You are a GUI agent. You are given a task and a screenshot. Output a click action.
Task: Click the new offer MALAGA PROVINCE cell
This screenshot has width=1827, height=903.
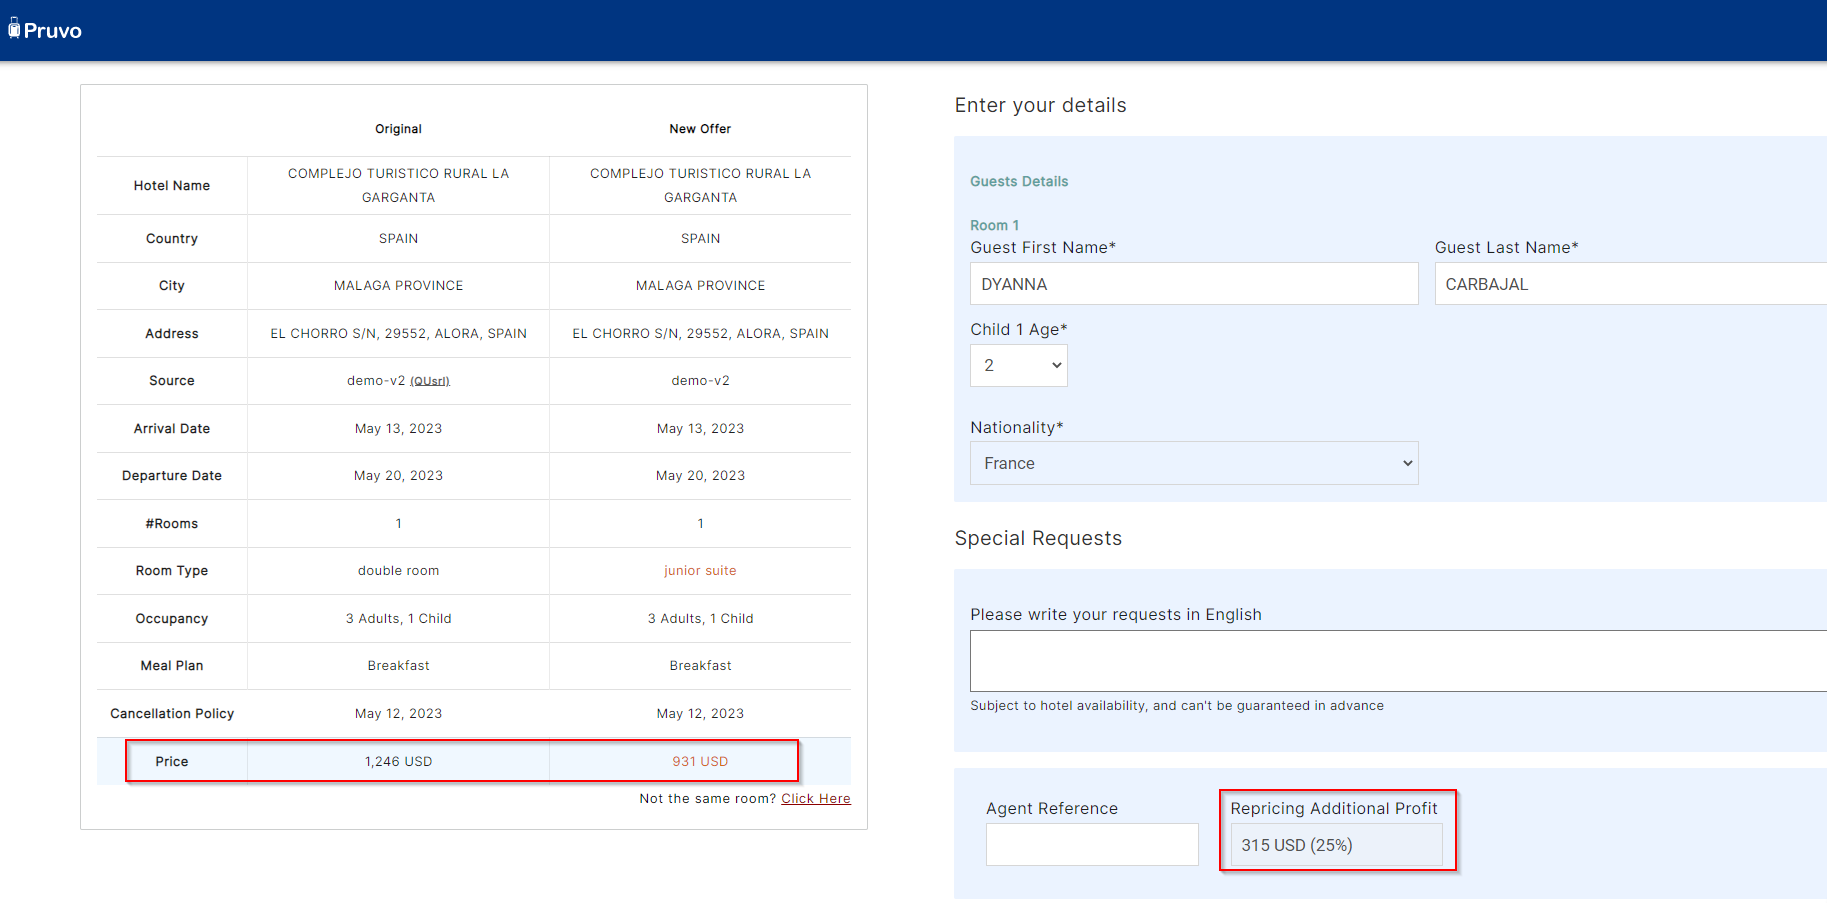tap(700, 286)
